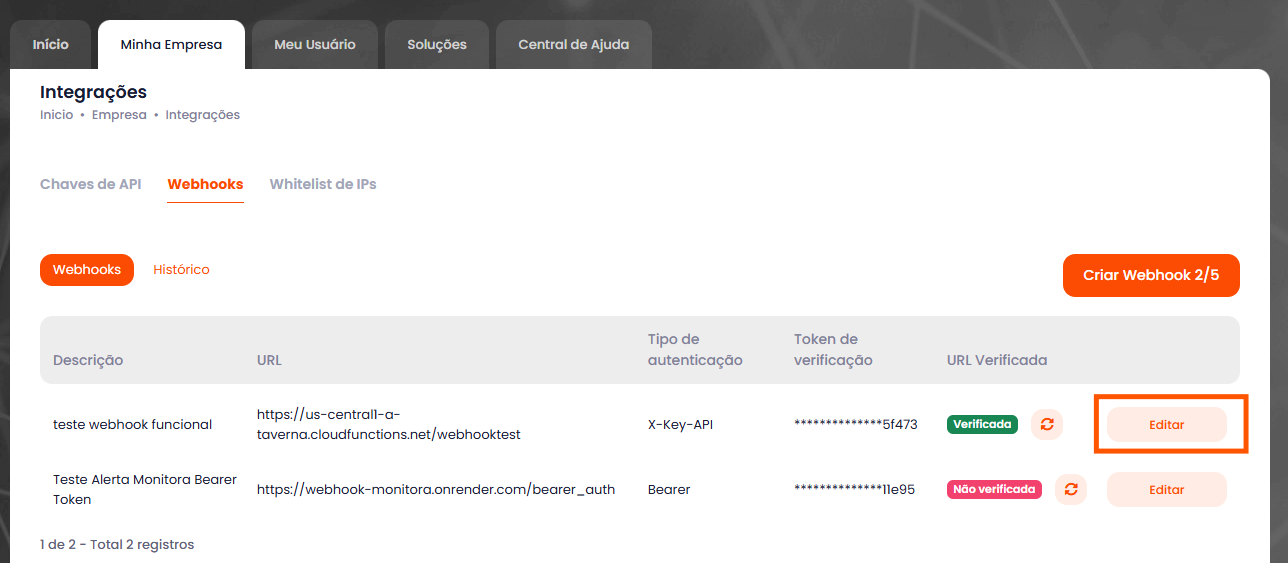Click the Inicio breadcrumb link

click(56, 115)
